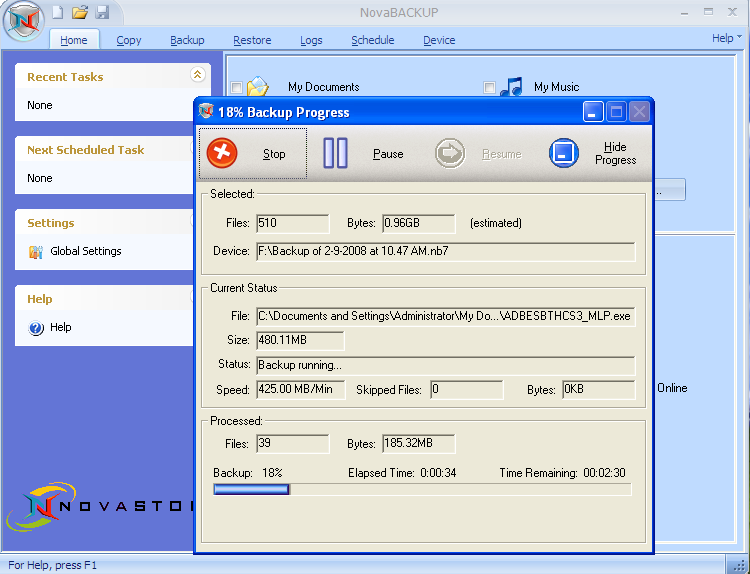Click the Size field 480.11MB
The height and width of the screenshot is (574, 750).
(300, 341)
